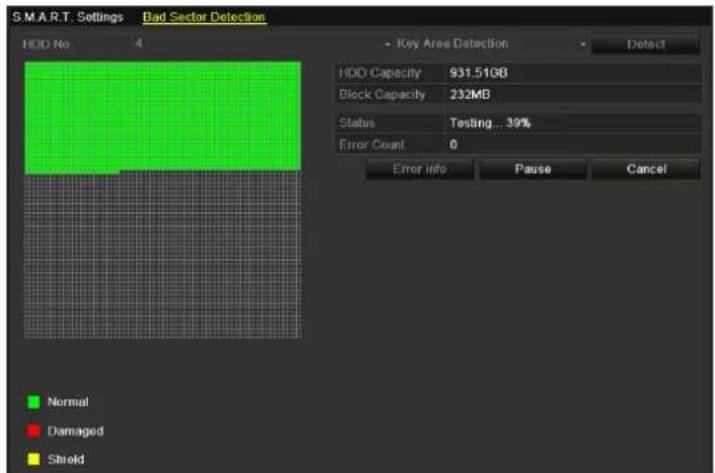Screen dimensions: 715x473
Task: Click the green Normal legend swatch
Action: [x=34, y=402]
